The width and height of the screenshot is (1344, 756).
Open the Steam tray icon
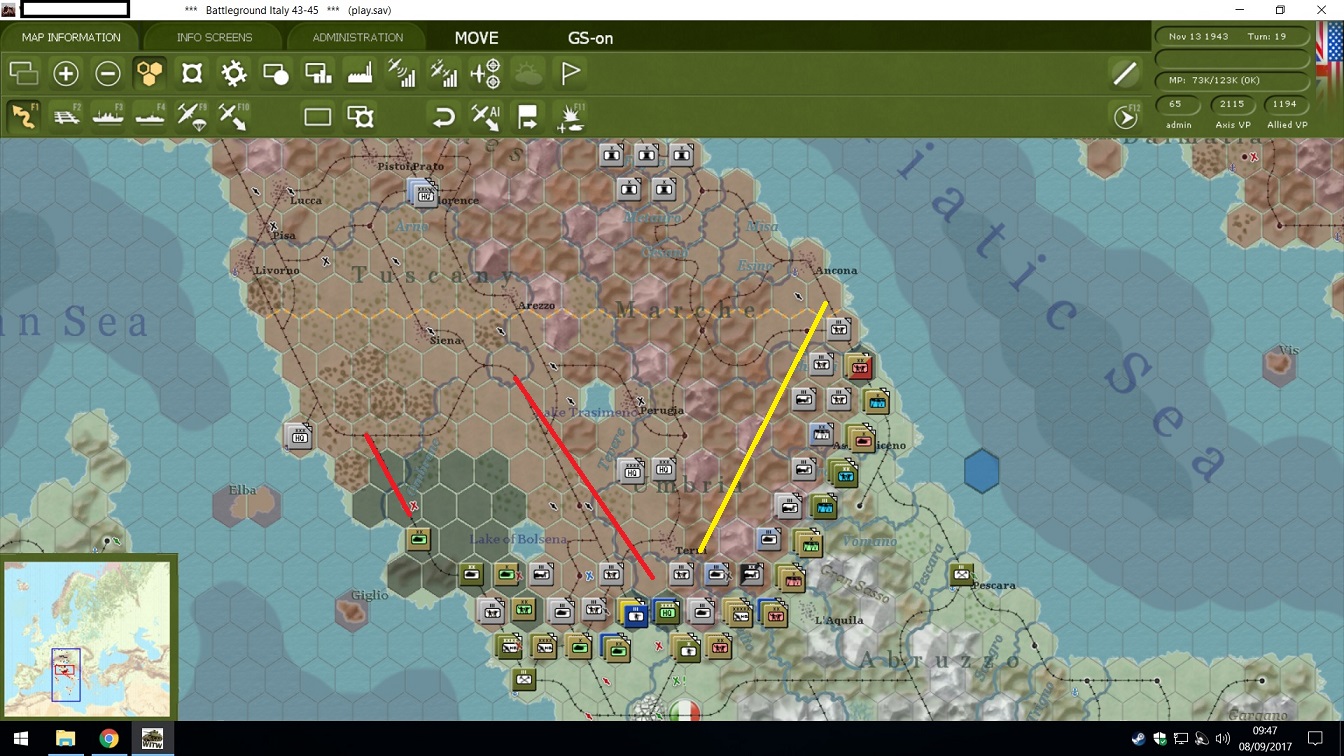click(1139, 740)
